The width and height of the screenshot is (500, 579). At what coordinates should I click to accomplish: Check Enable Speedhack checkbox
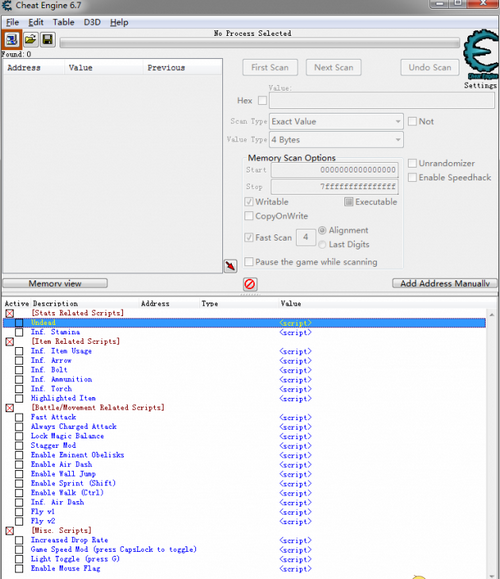[412, 177]
